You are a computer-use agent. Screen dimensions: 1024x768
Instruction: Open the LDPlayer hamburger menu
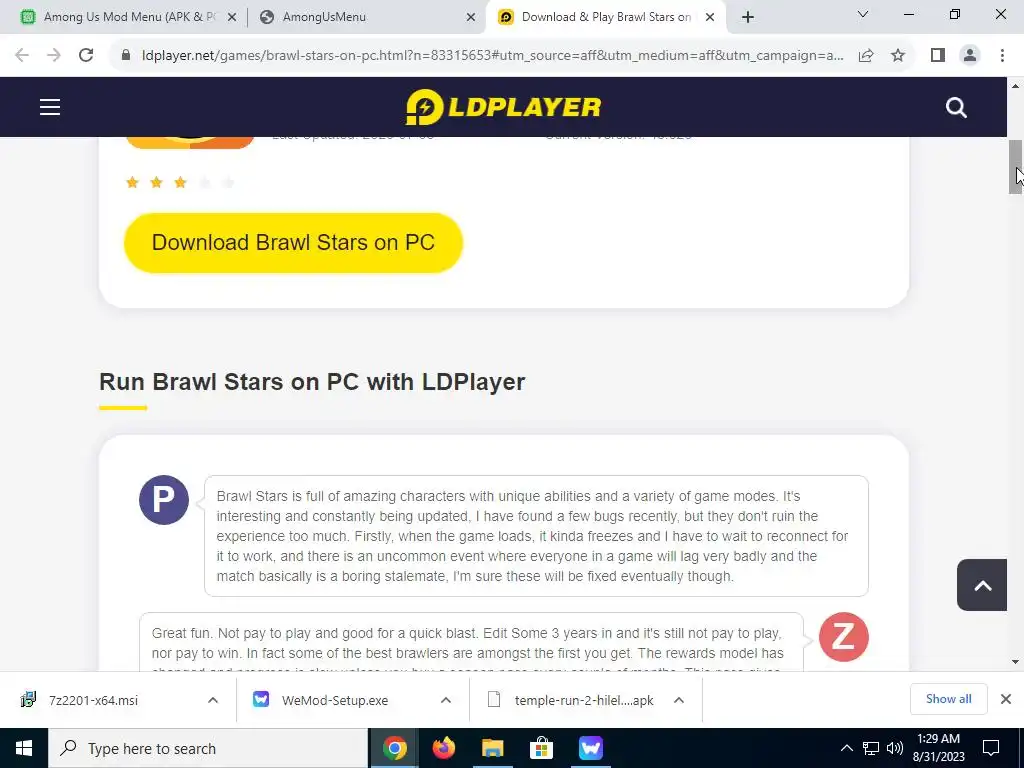[50, 107]
